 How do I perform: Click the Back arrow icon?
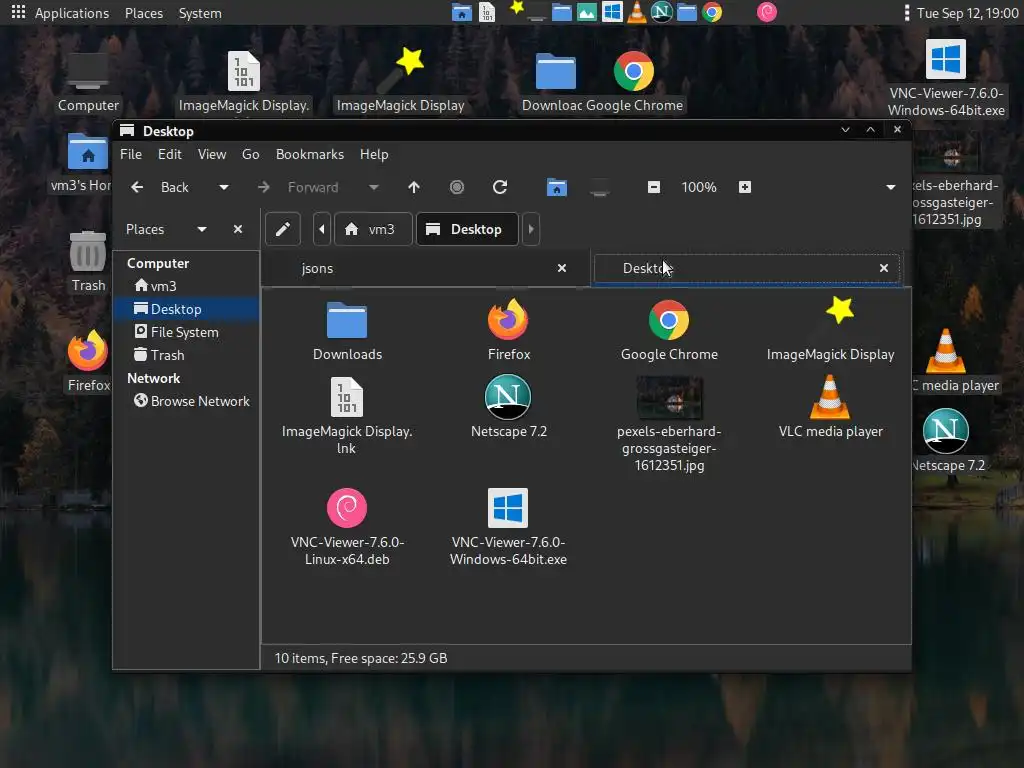pyautogui.click(x=137, y=187)
